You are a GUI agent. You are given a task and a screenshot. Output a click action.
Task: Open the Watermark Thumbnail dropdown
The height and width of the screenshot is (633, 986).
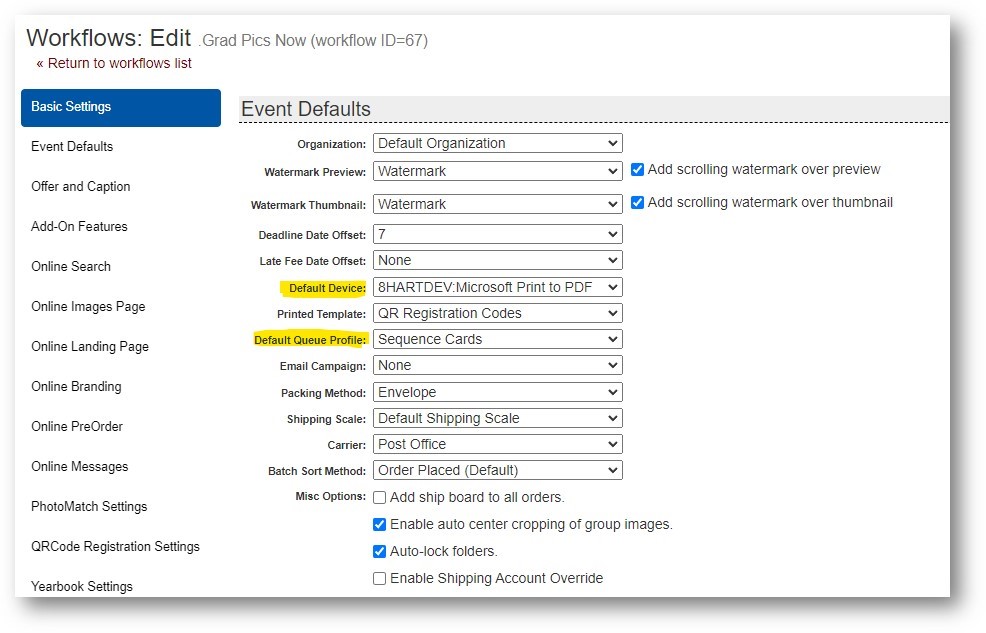coord(497,204)
